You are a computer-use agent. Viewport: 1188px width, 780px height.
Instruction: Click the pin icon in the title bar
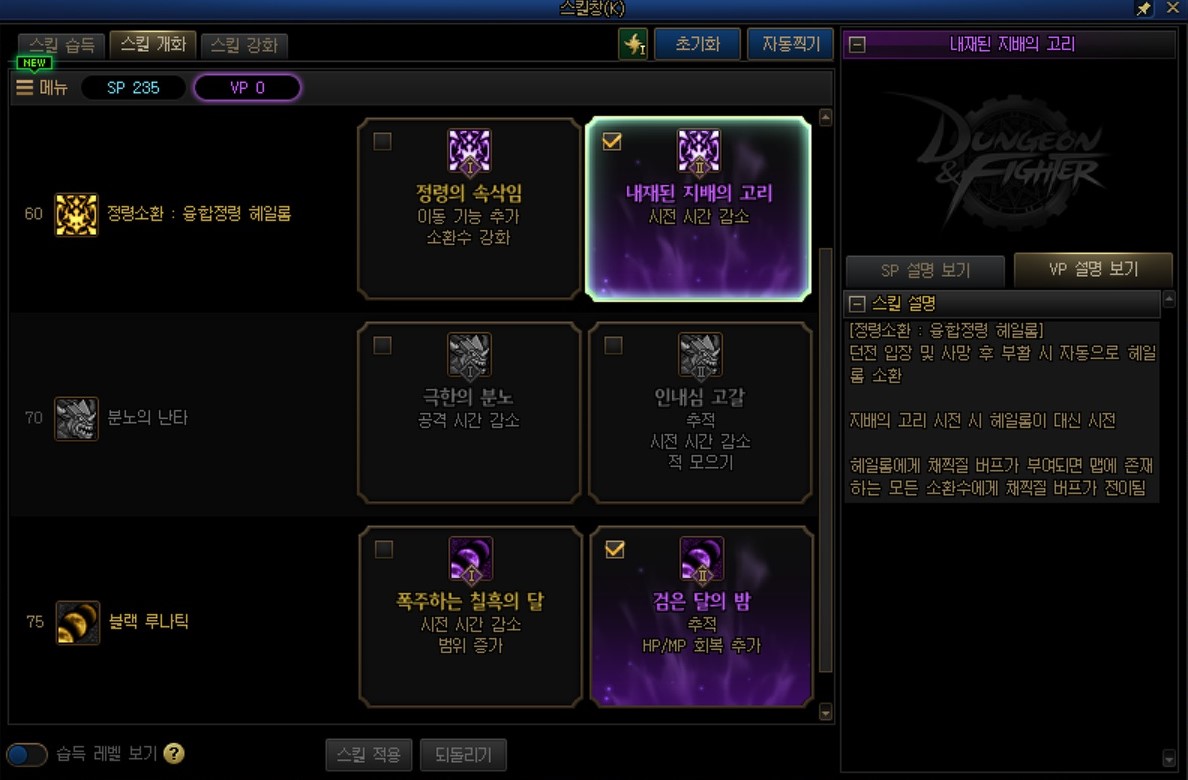click(1143, 8)
